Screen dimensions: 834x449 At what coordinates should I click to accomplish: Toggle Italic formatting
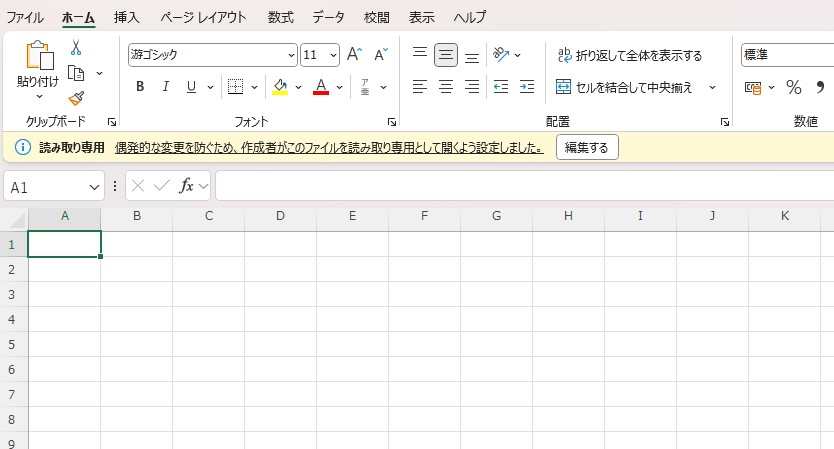[x=165, y=86]
